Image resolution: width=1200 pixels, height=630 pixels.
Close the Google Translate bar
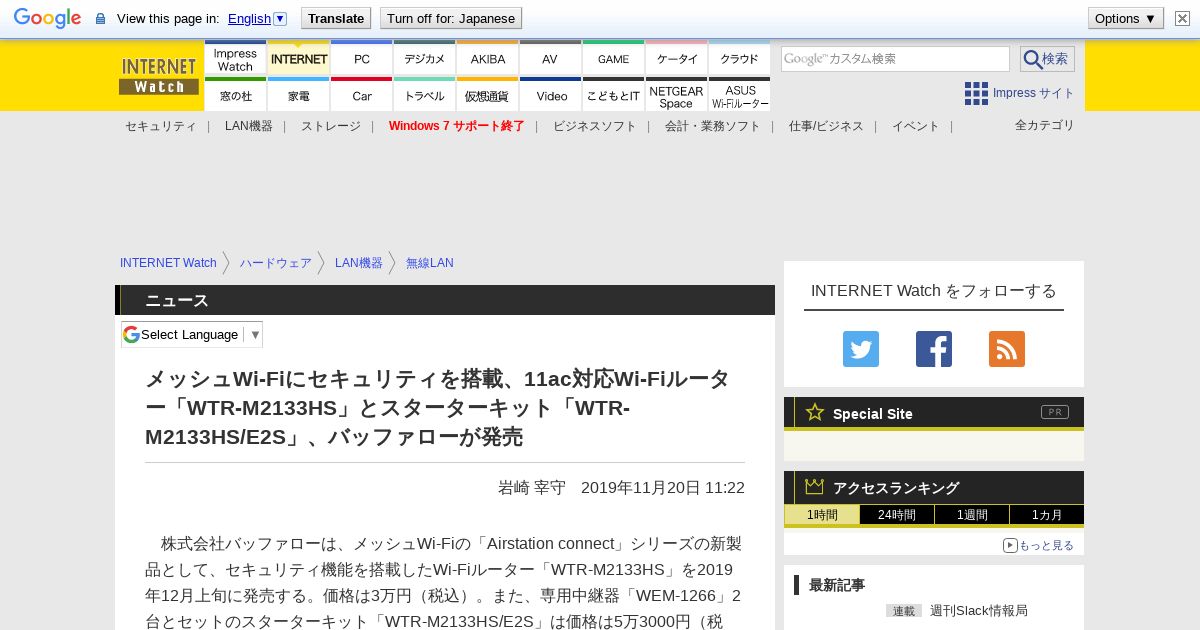click(1182, 18)
